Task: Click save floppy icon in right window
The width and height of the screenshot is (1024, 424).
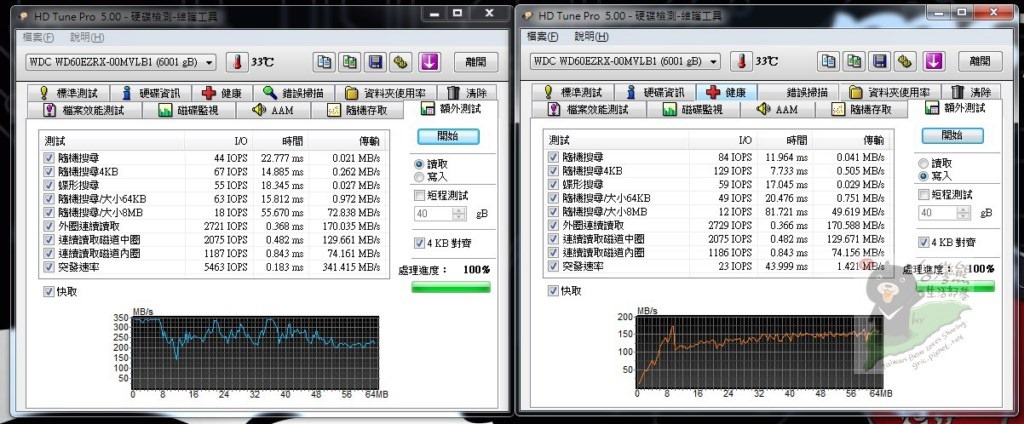Action: point(880,62)
